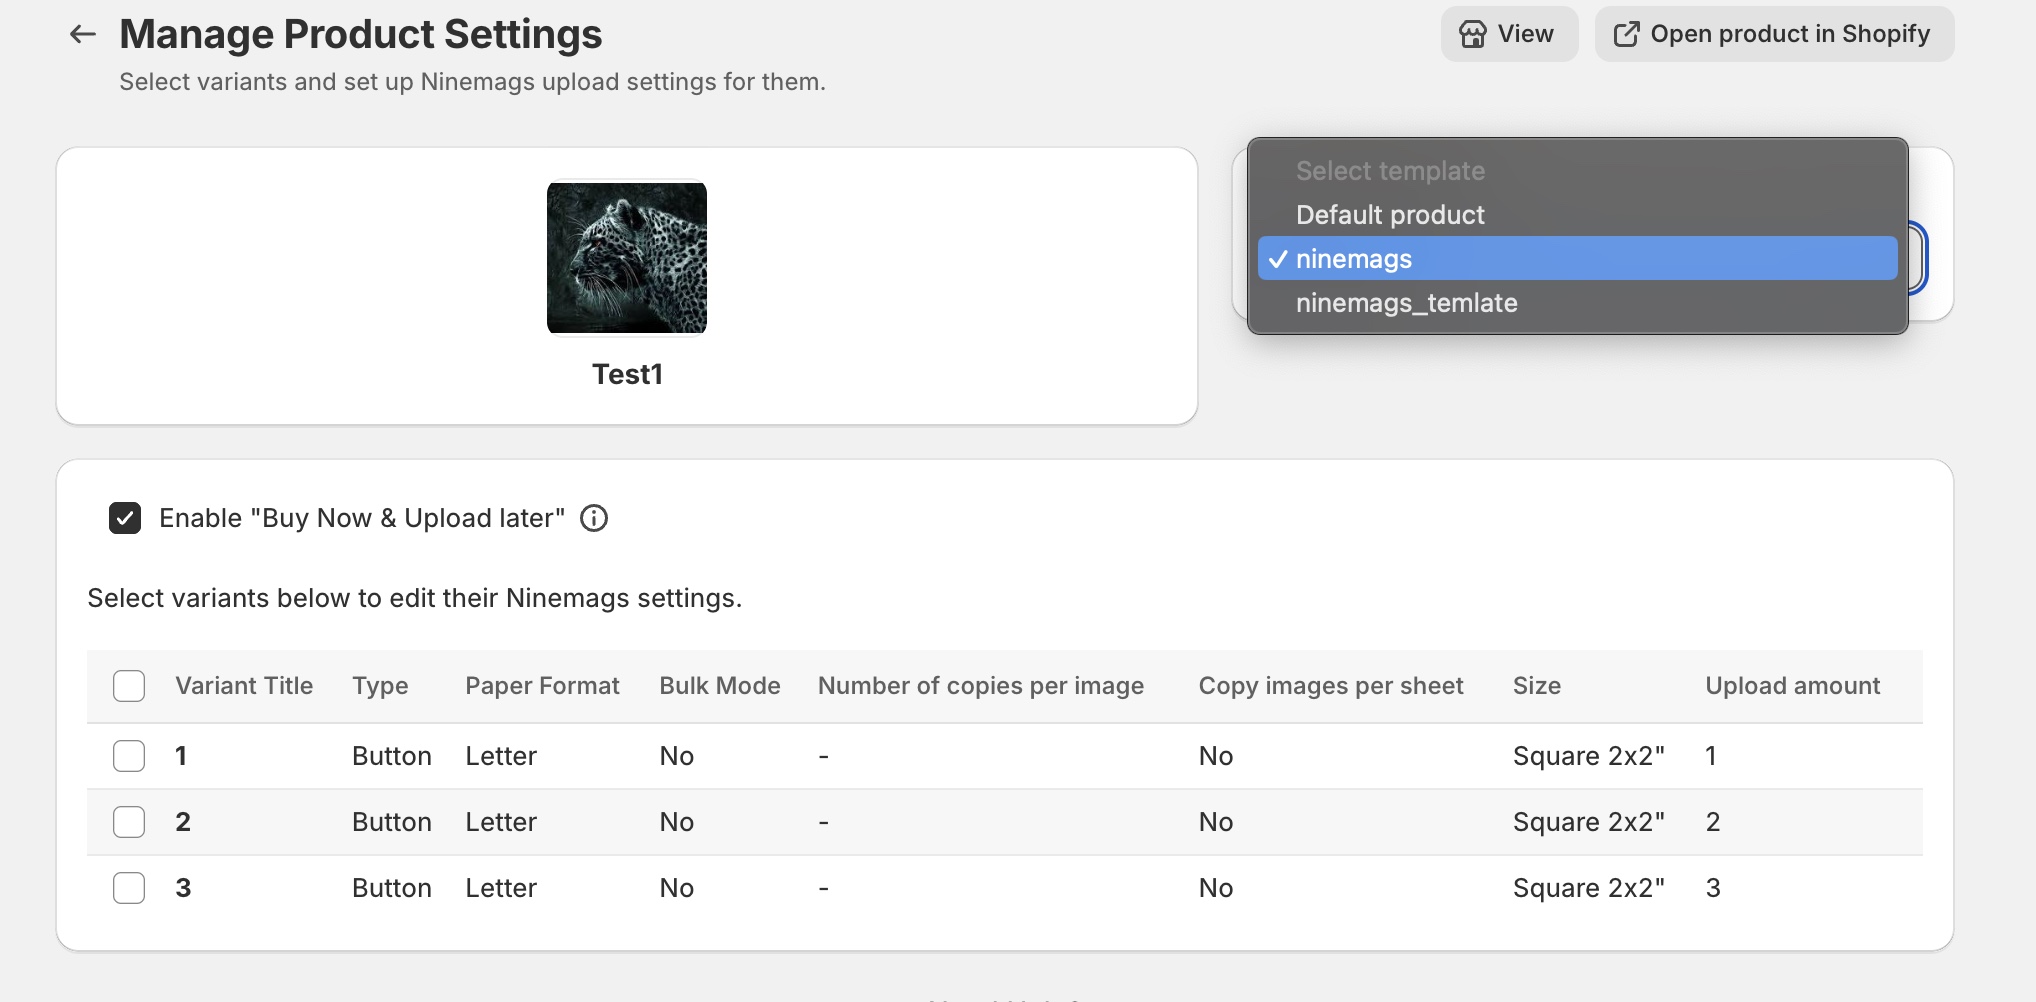Click the "Bulk Mode" column header
Image resolution: width=2036 pixels, height=1002 pixels.
pyautogui.click(x=719, y=686)
